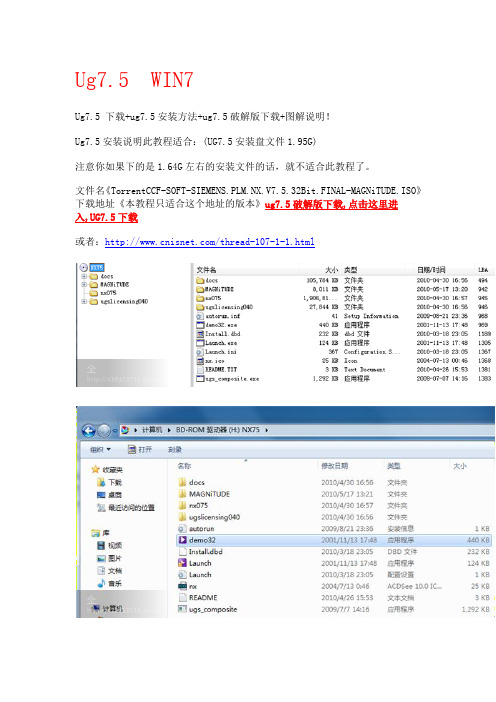Expand MAGNiTUDE node in ISO tree
The image size is (496, 702).
(x=84, y=284)
